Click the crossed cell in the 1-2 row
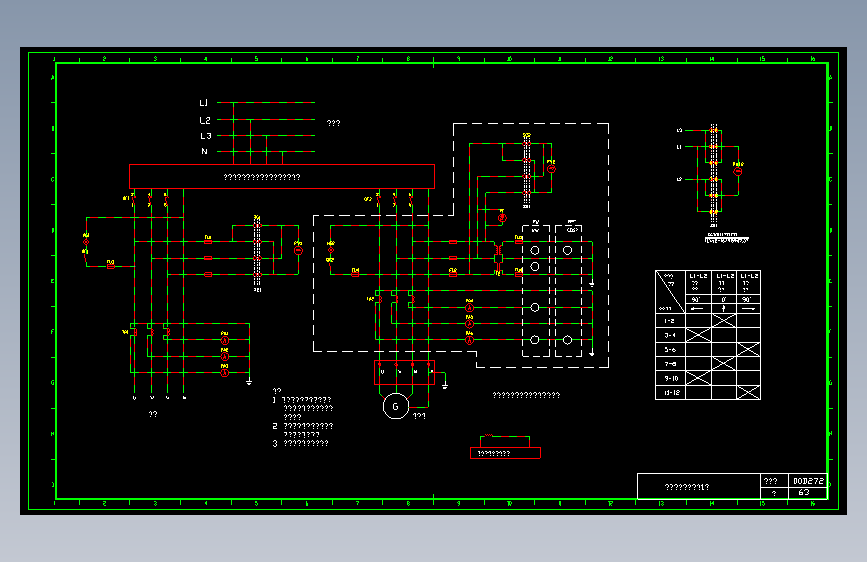 click(x=724, y=321)
